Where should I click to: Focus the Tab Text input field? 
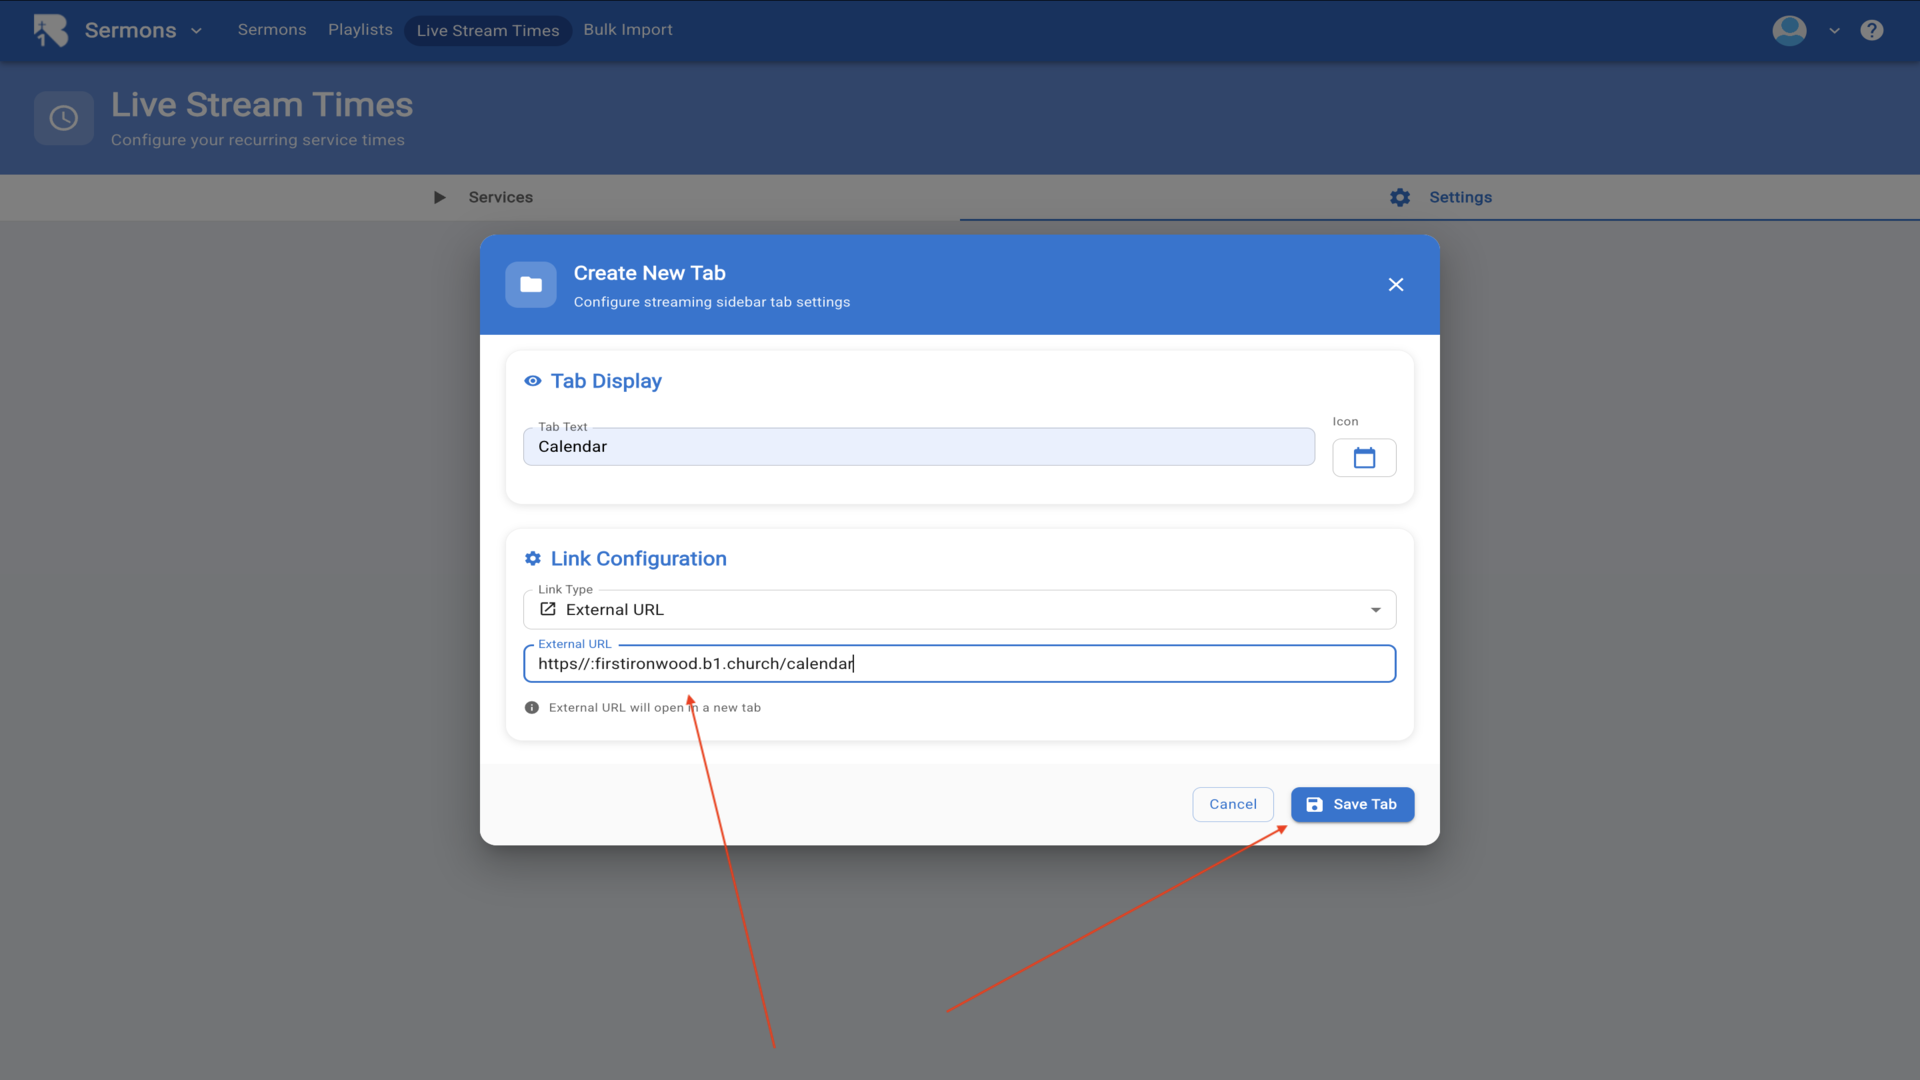click(x=918, y=447)
